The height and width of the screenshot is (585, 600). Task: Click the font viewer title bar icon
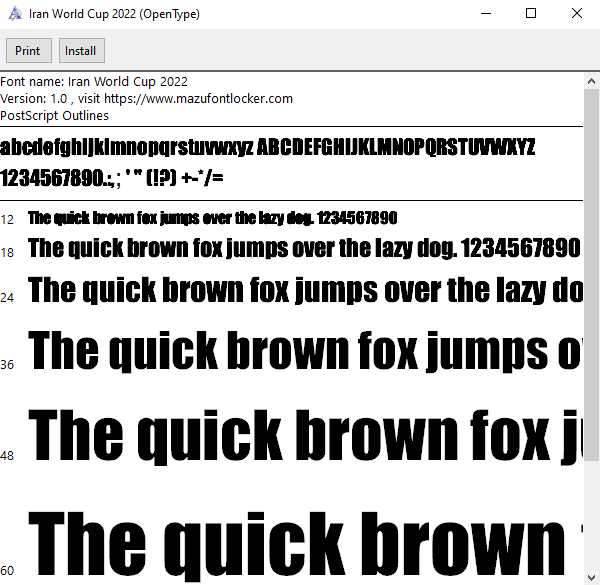pos(15,14)
